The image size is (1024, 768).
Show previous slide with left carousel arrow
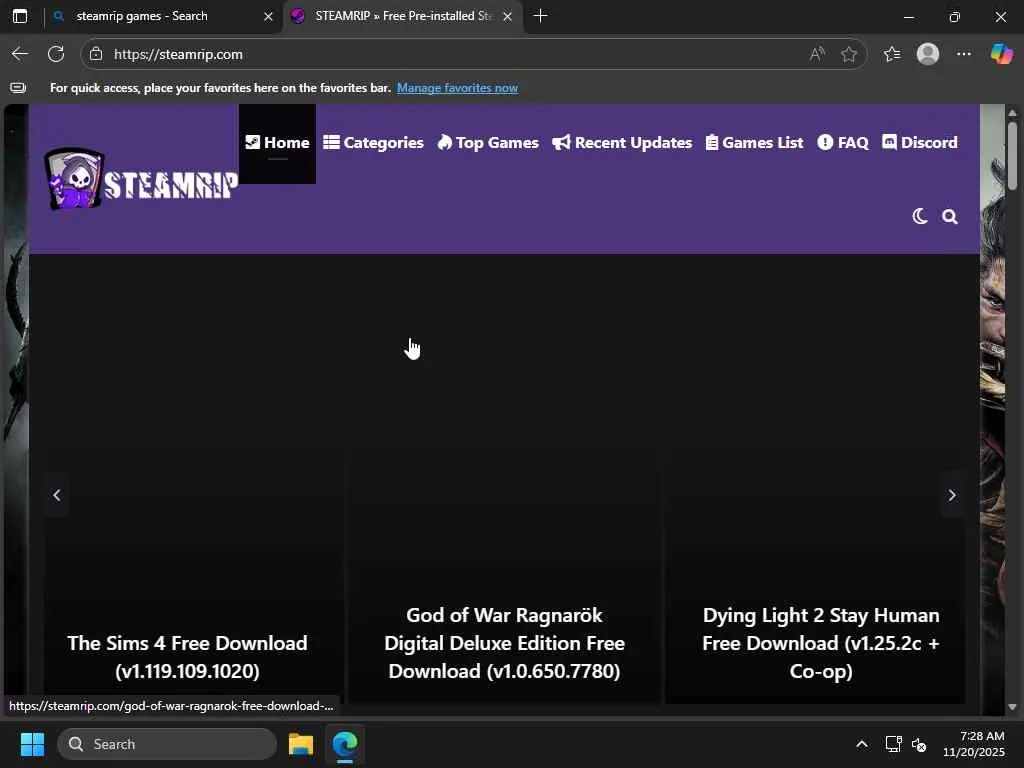(57, 496)
